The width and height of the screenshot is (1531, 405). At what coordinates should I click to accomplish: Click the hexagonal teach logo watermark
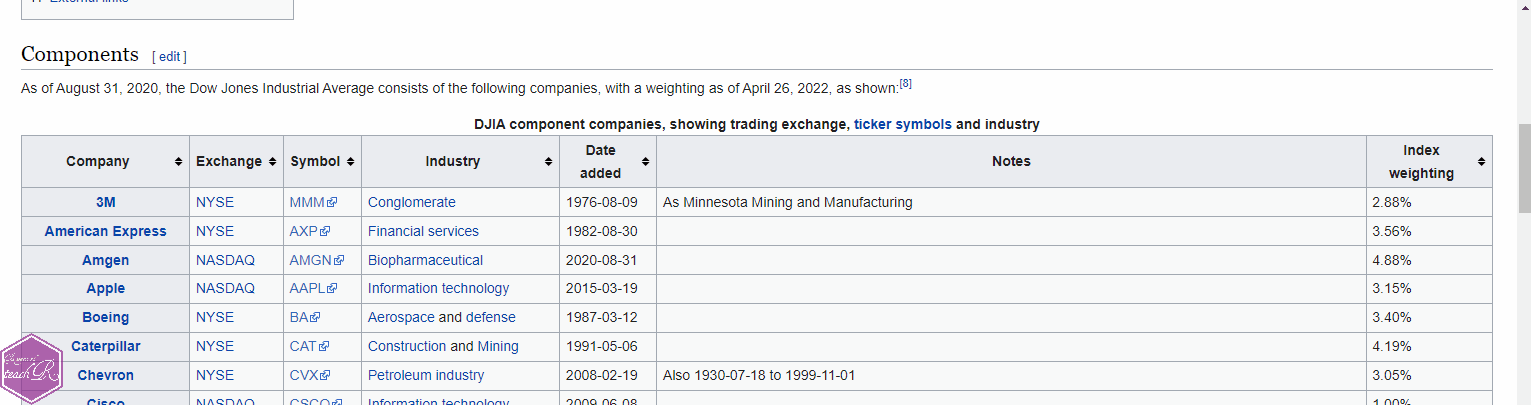(x=32, y=370)
